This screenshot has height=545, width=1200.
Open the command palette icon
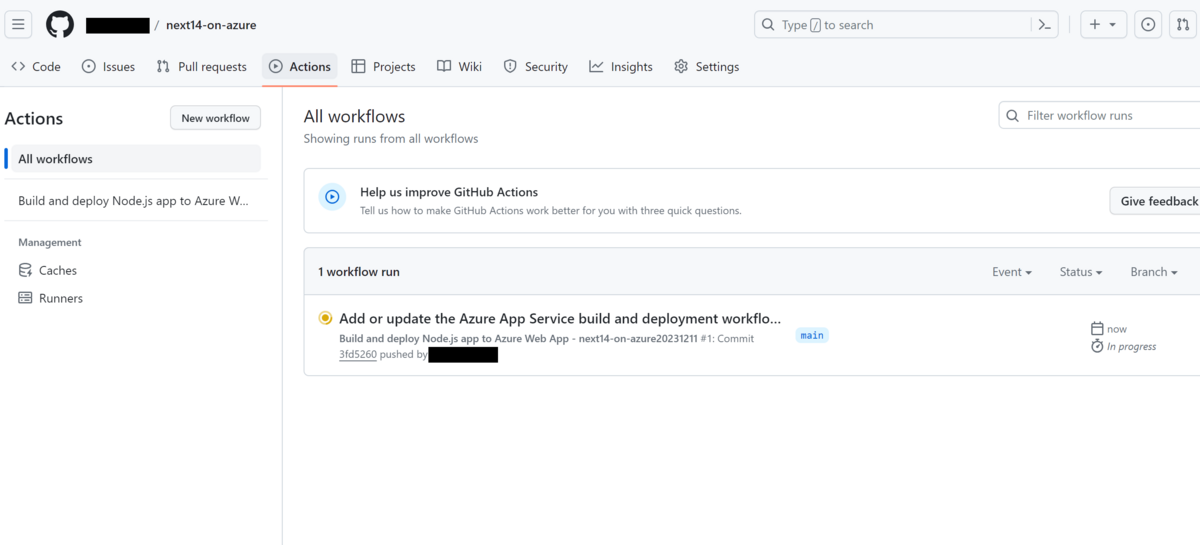(1044, 25)
